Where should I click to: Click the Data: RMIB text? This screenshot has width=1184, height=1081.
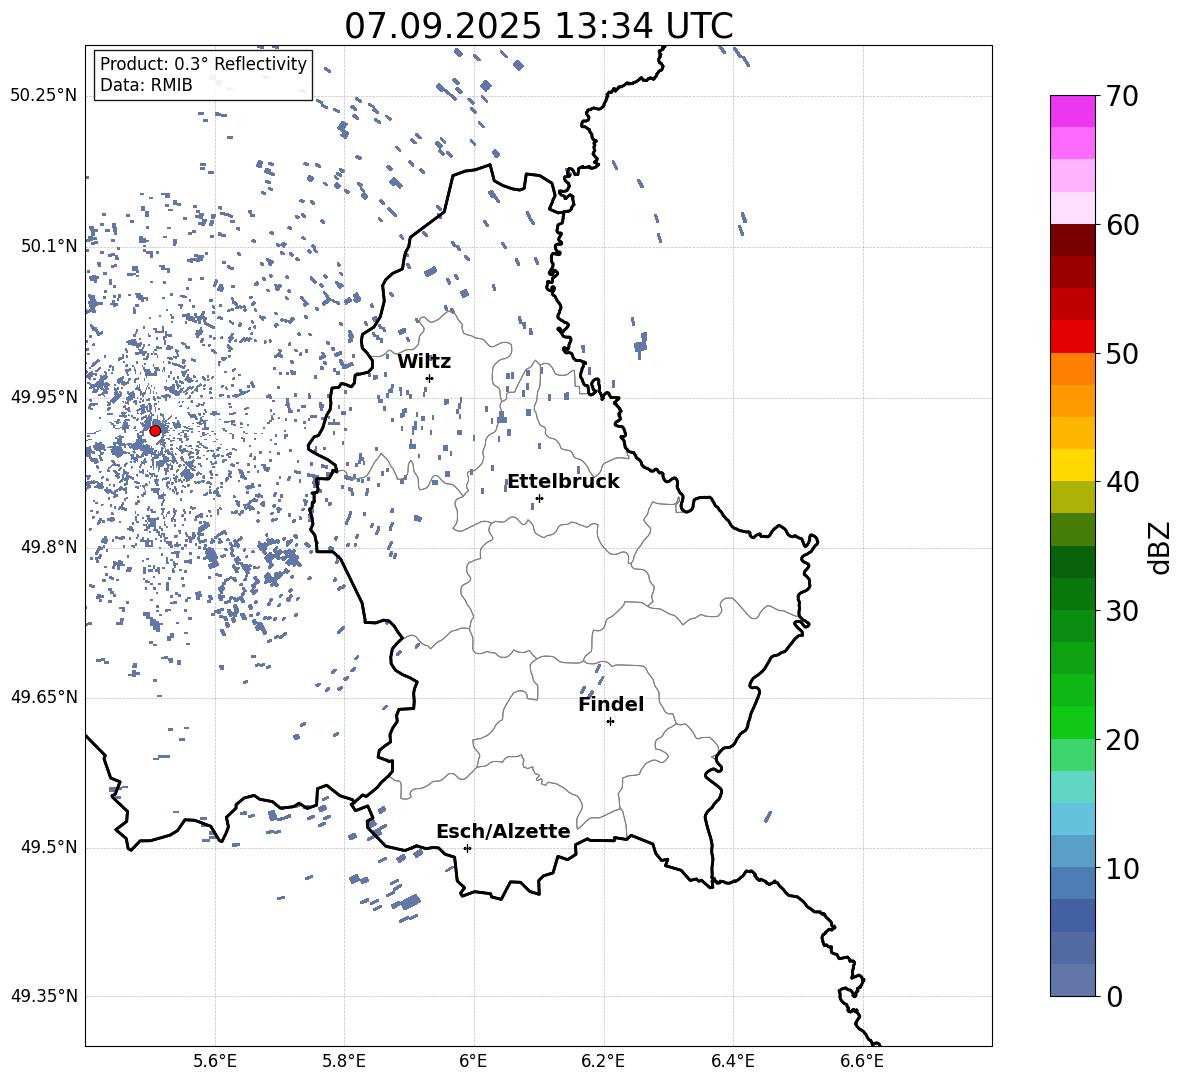click(x=146, y=85)
